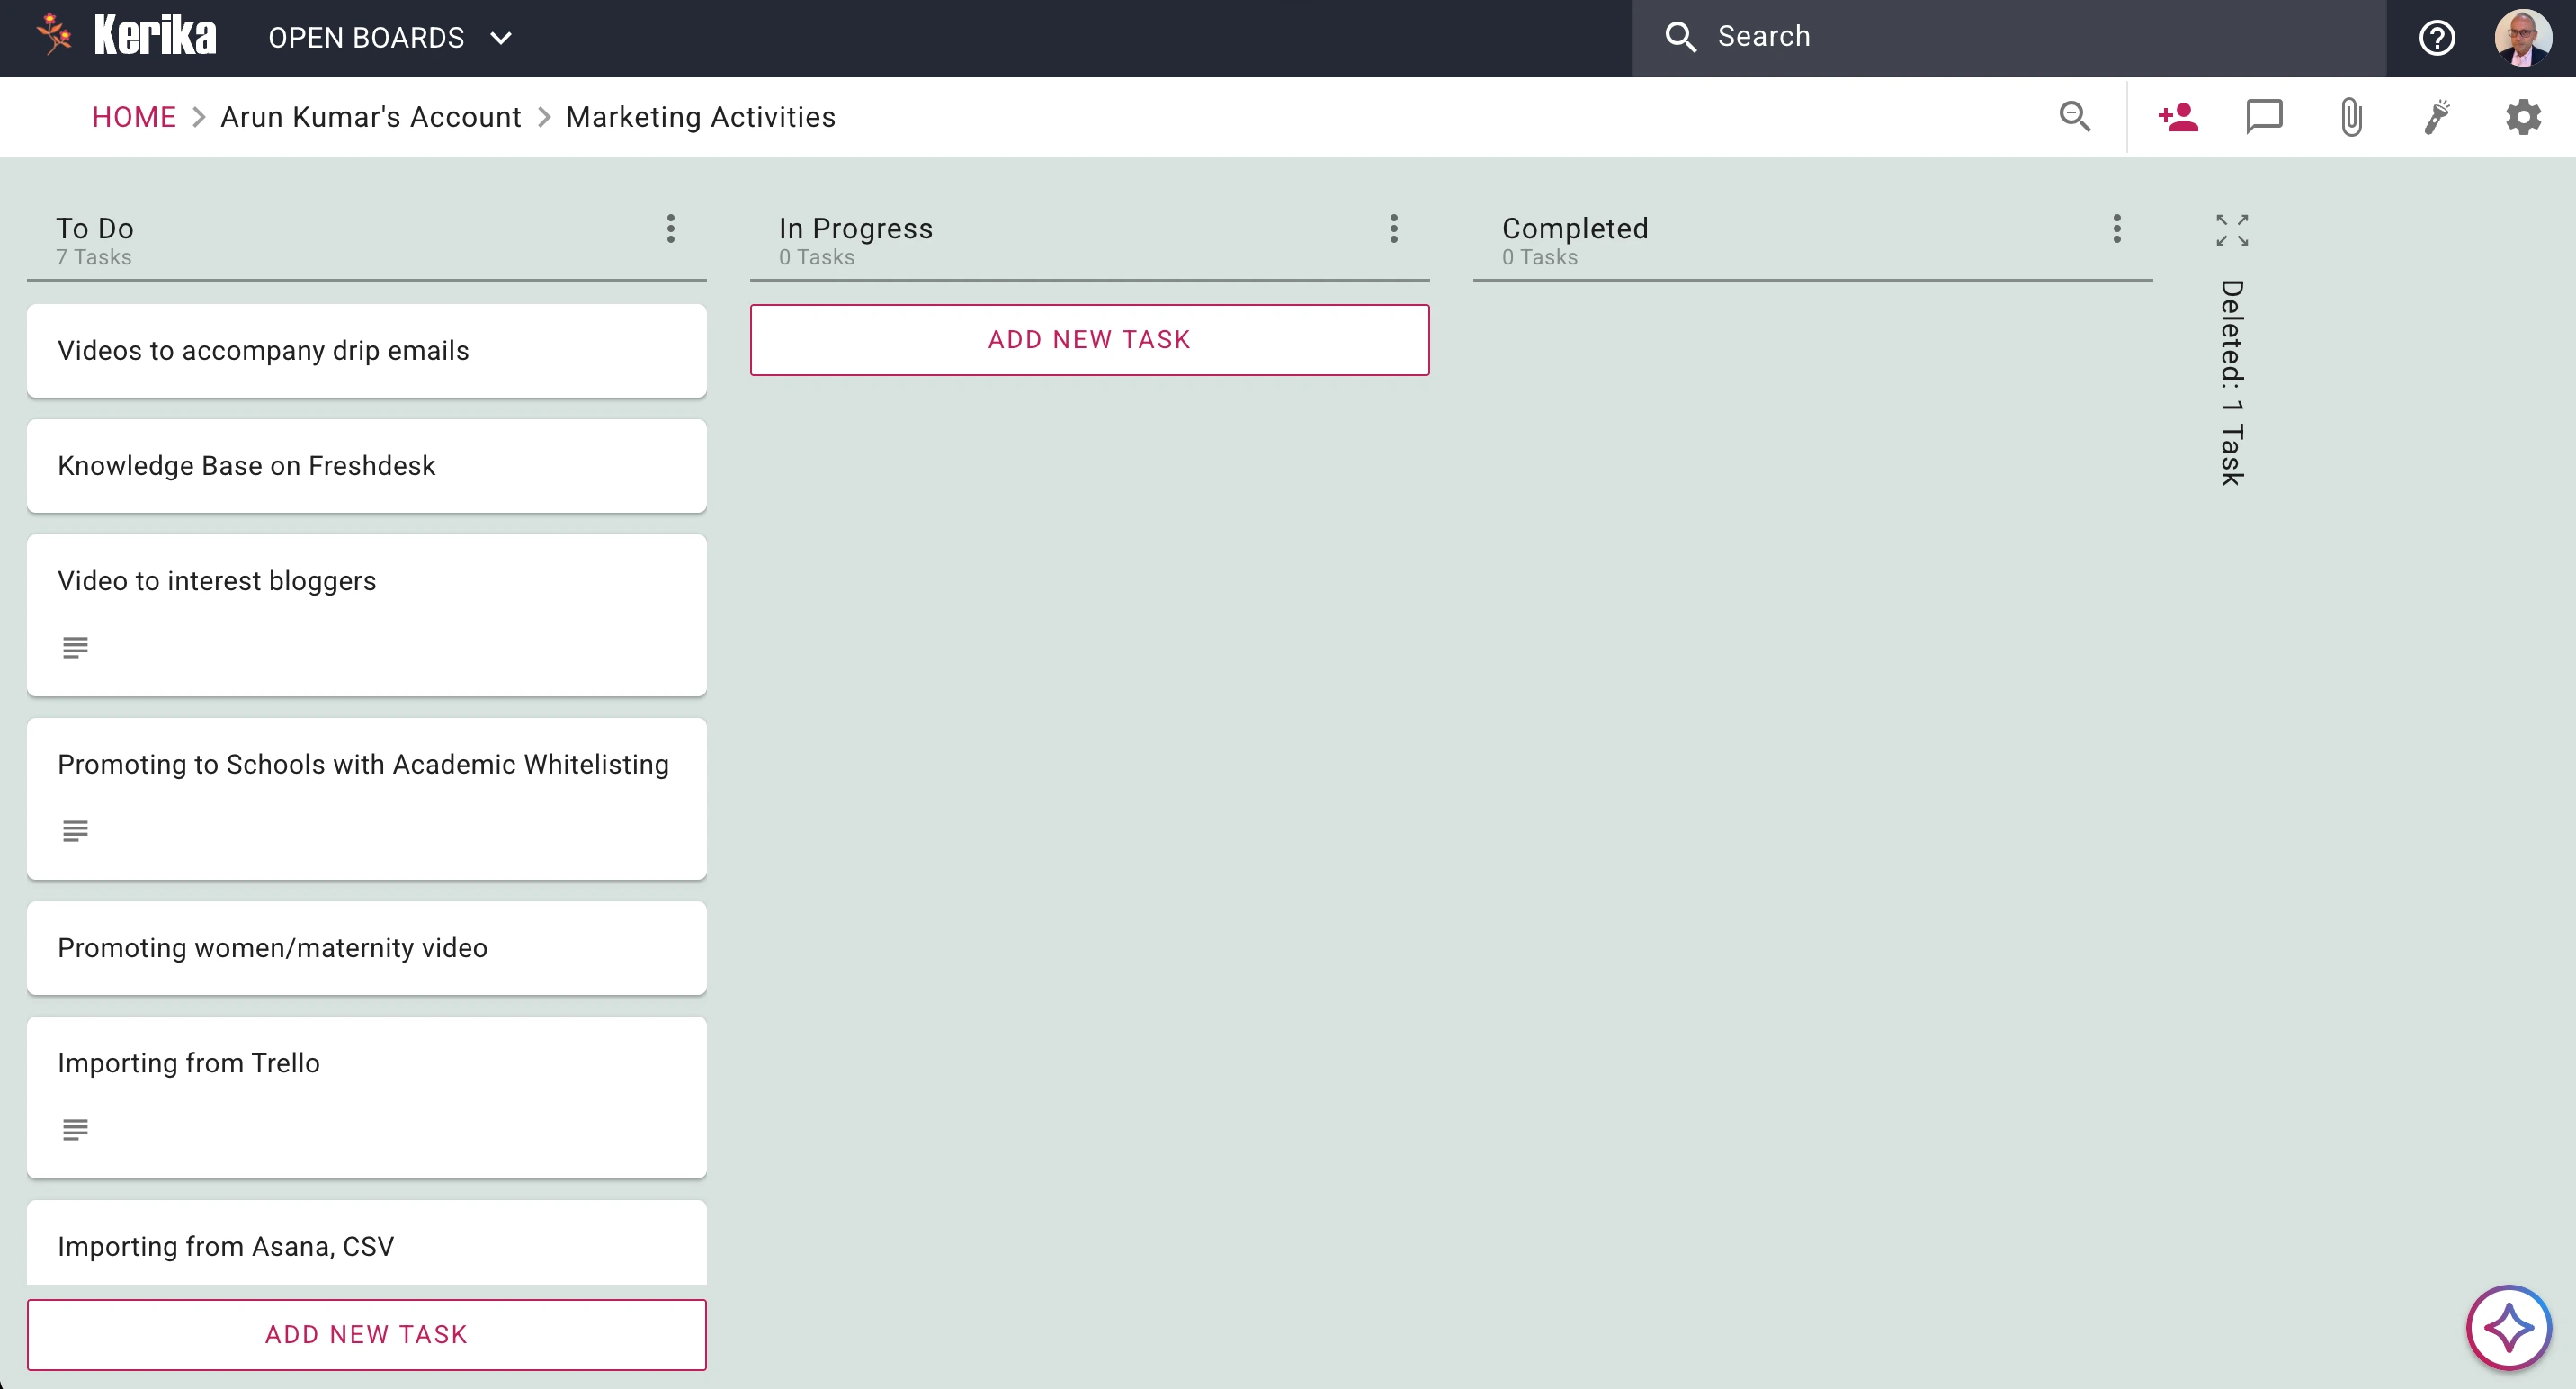Open the Completed column options menu

click(x=2117, y=229)
